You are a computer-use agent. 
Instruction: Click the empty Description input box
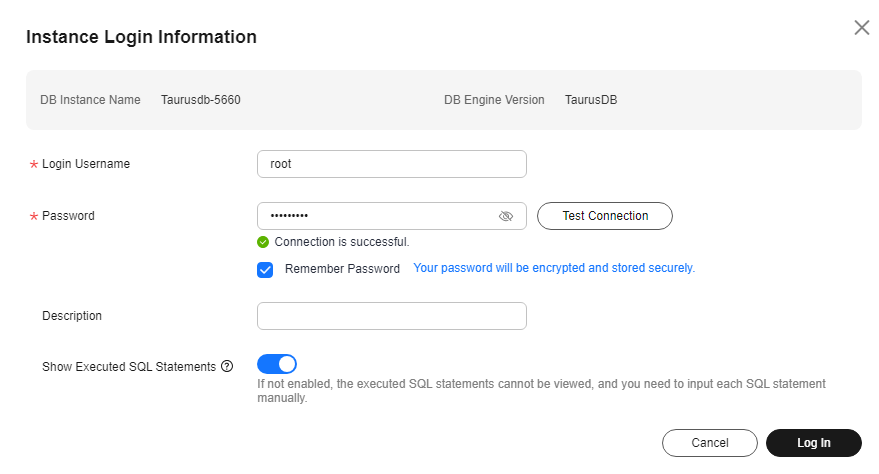pos(391,316)
